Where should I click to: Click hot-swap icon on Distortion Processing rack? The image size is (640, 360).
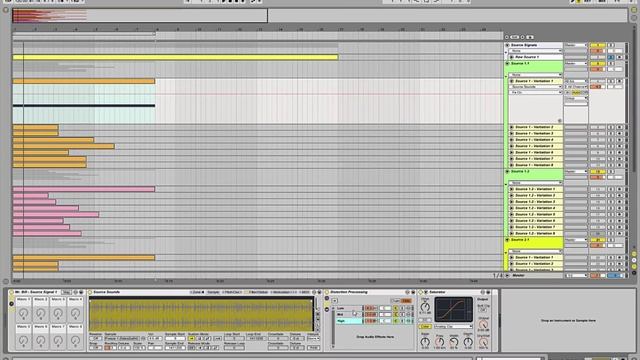(x=407, y=292)
